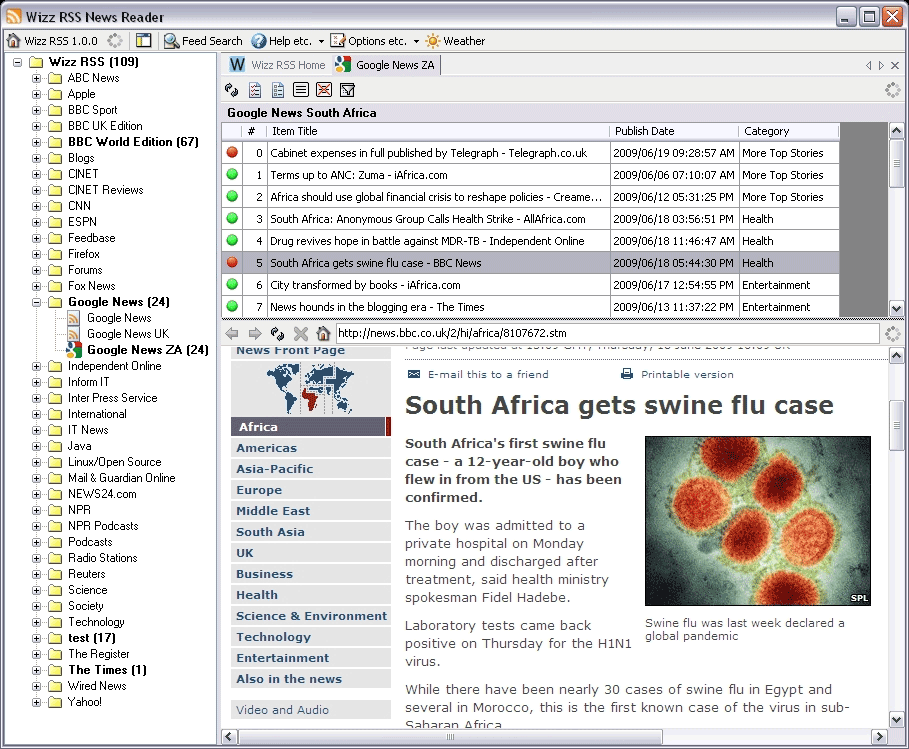Open Feed Search with the magnifier icon
Screen dimensions: 909x749
(x=171, y=41)
